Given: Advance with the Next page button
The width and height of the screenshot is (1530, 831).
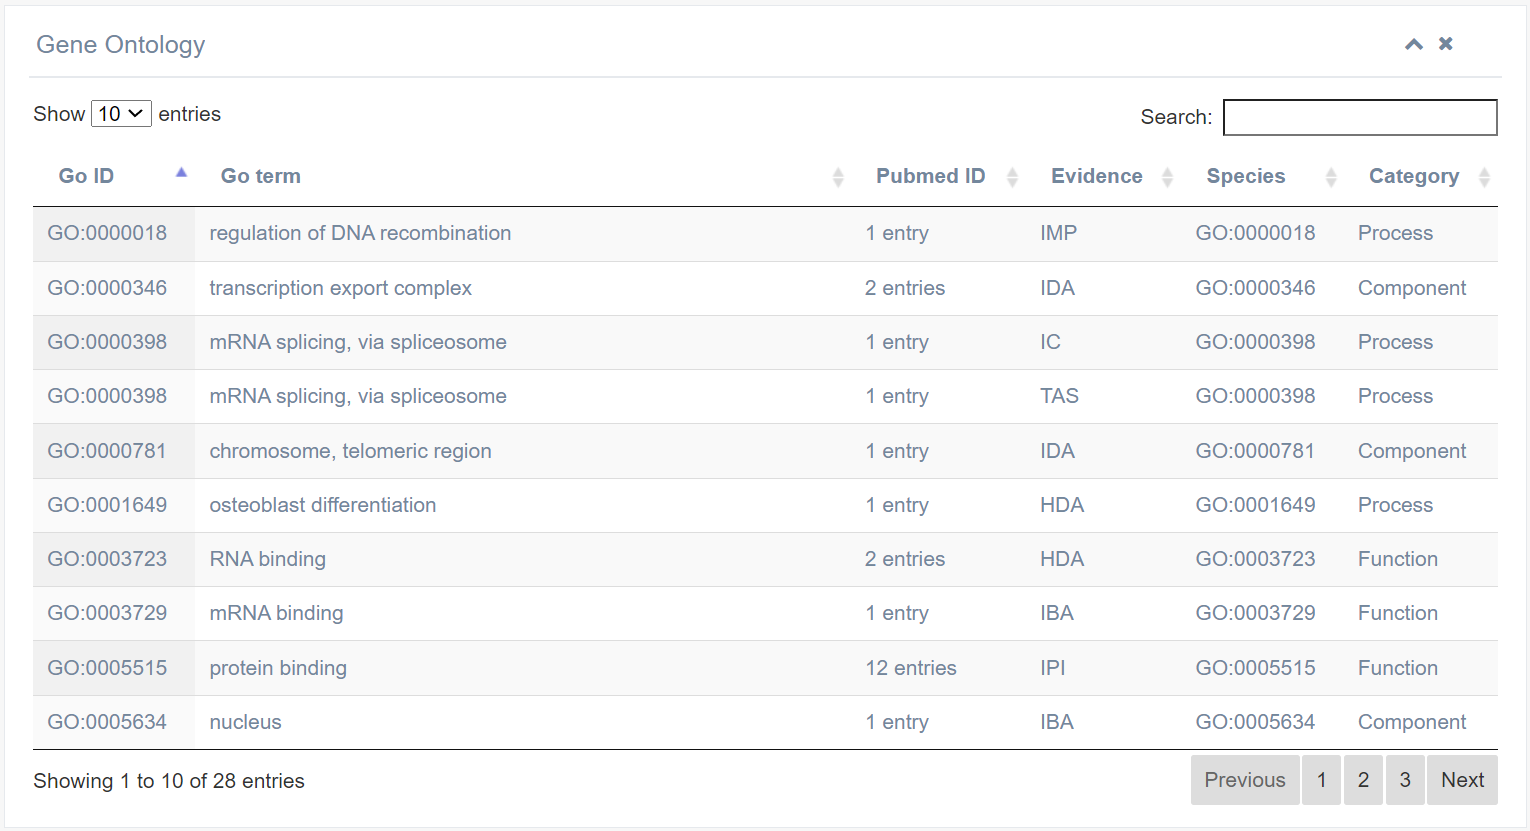Looking at the screenshot, I should pyautogui.click(x=1462, y=780).
